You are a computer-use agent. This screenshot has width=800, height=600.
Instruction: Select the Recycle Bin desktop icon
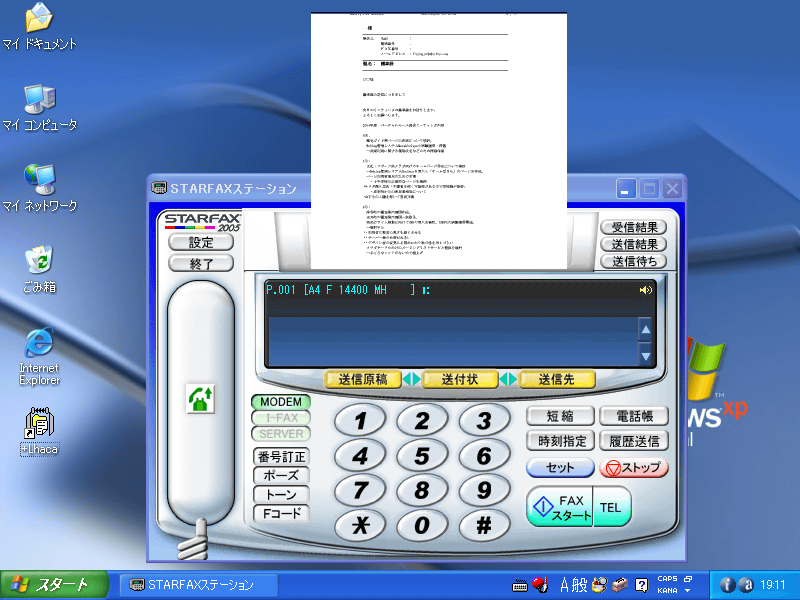click(39, 269)
